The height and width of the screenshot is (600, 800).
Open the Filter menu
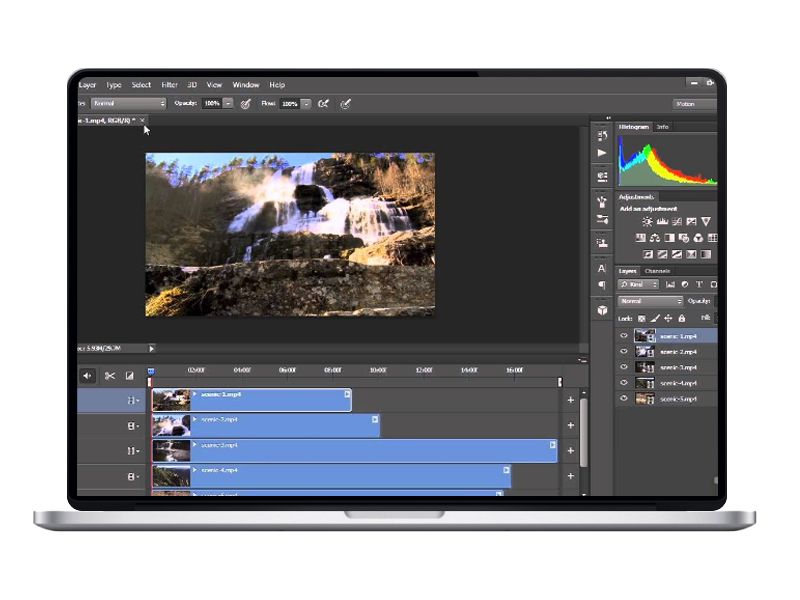[169, 85]
